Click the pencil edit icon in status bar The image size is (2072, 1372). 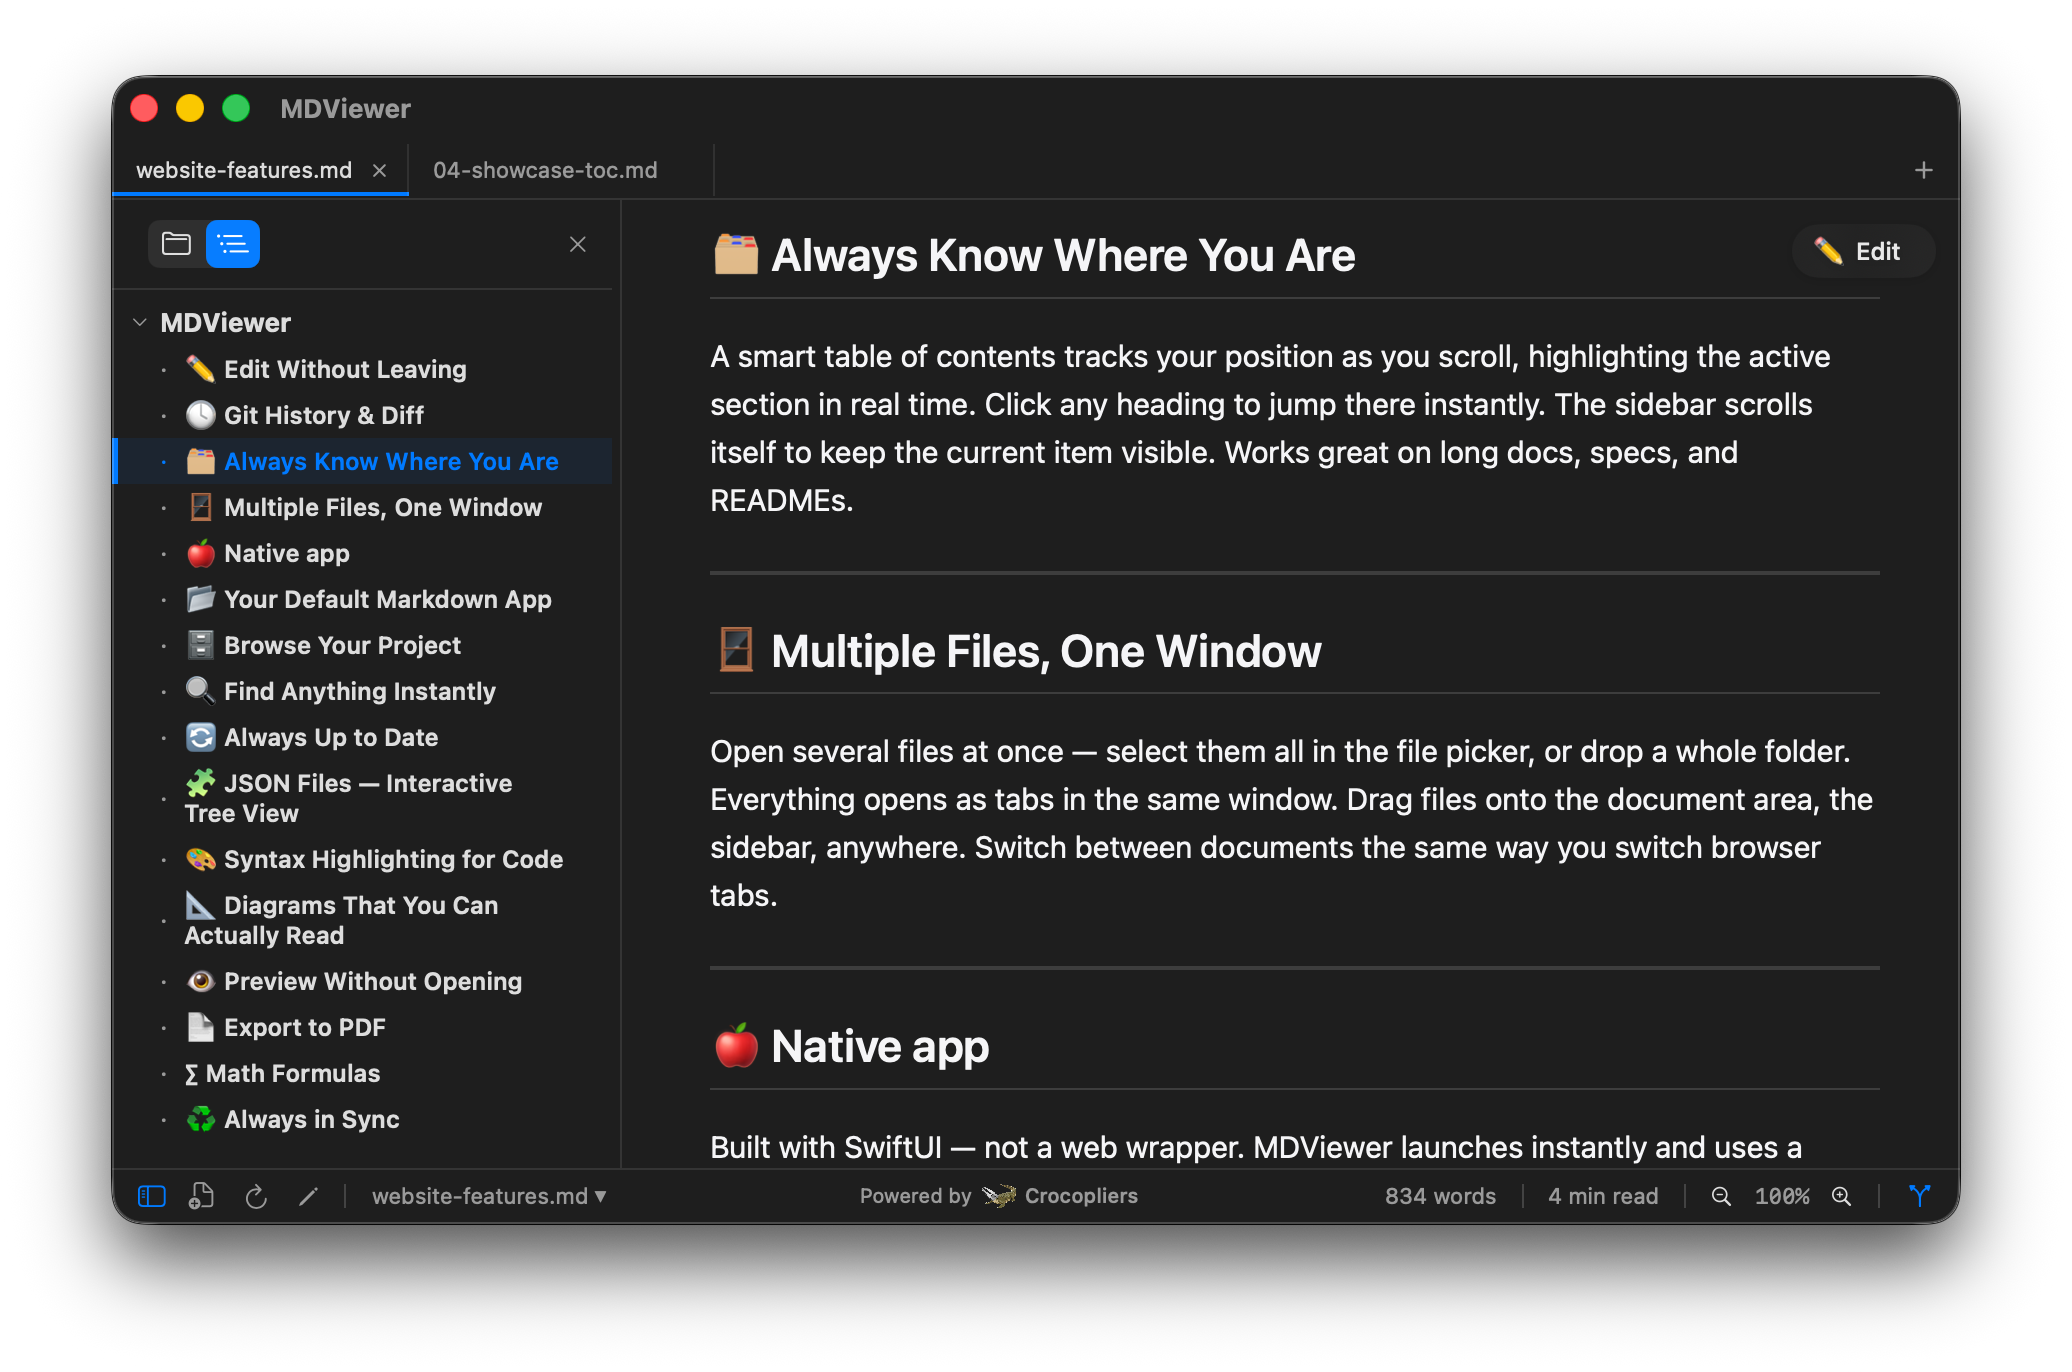tap(309, 1196)
